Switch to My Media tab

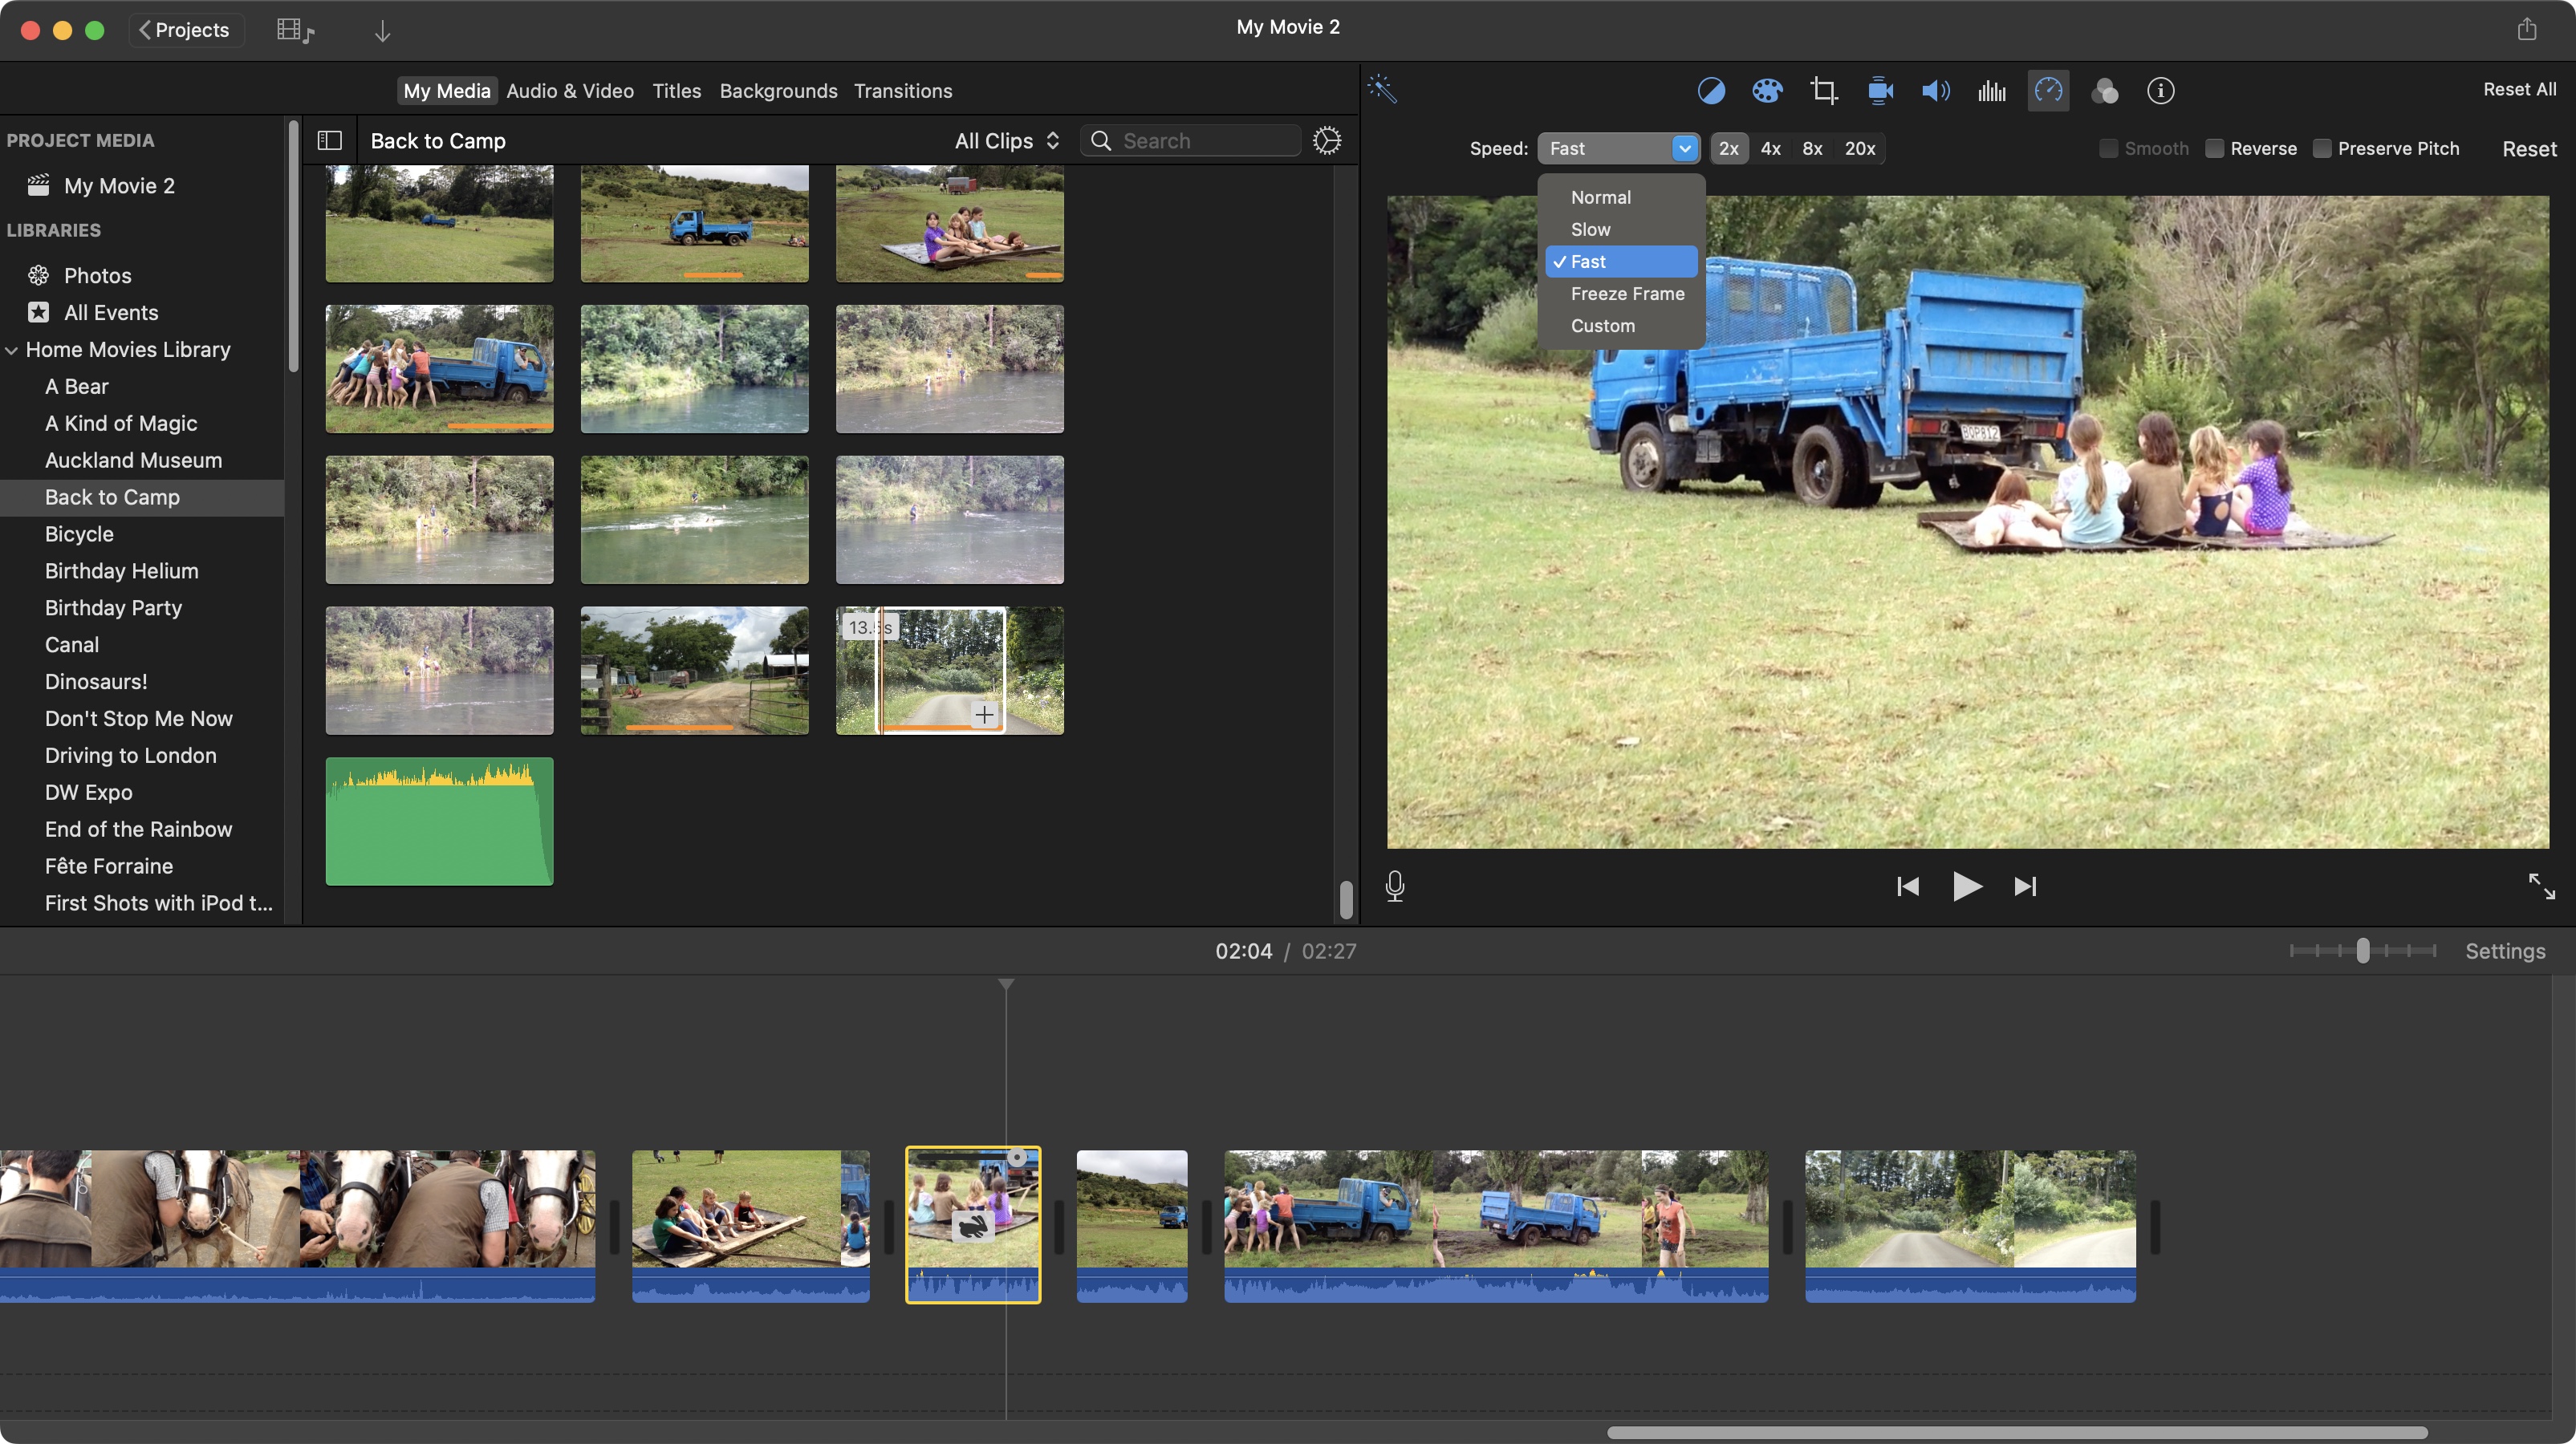pyautogui.click(x=447, y=91)
